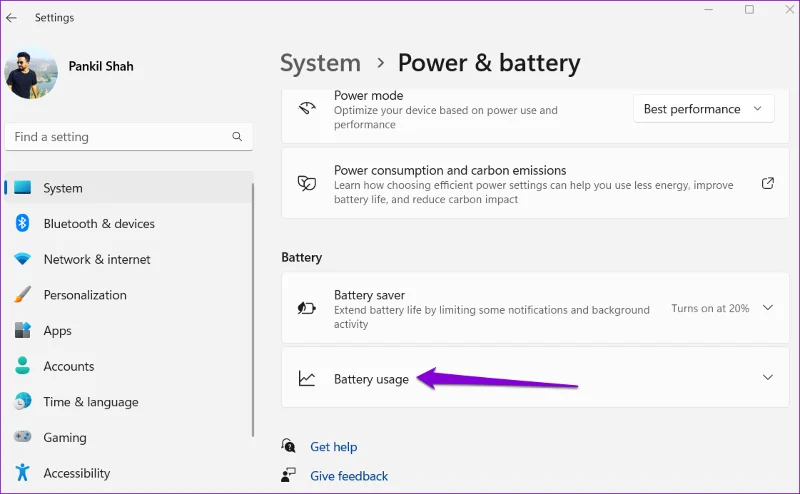This screenshot has height=494, width=800.
Task: Open Apps settings
Action: pyautogui.click(x=129, y=331)
